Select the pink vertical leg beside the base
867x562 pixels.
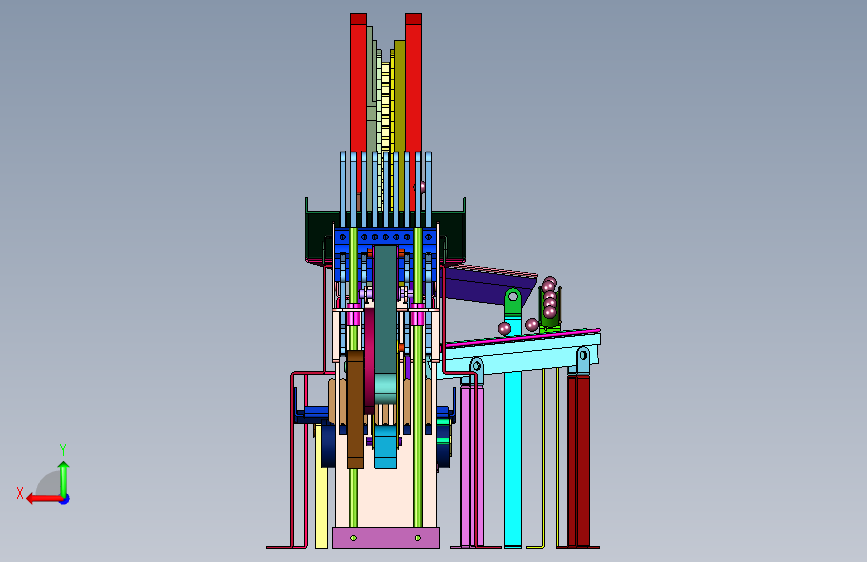(472, 466)
